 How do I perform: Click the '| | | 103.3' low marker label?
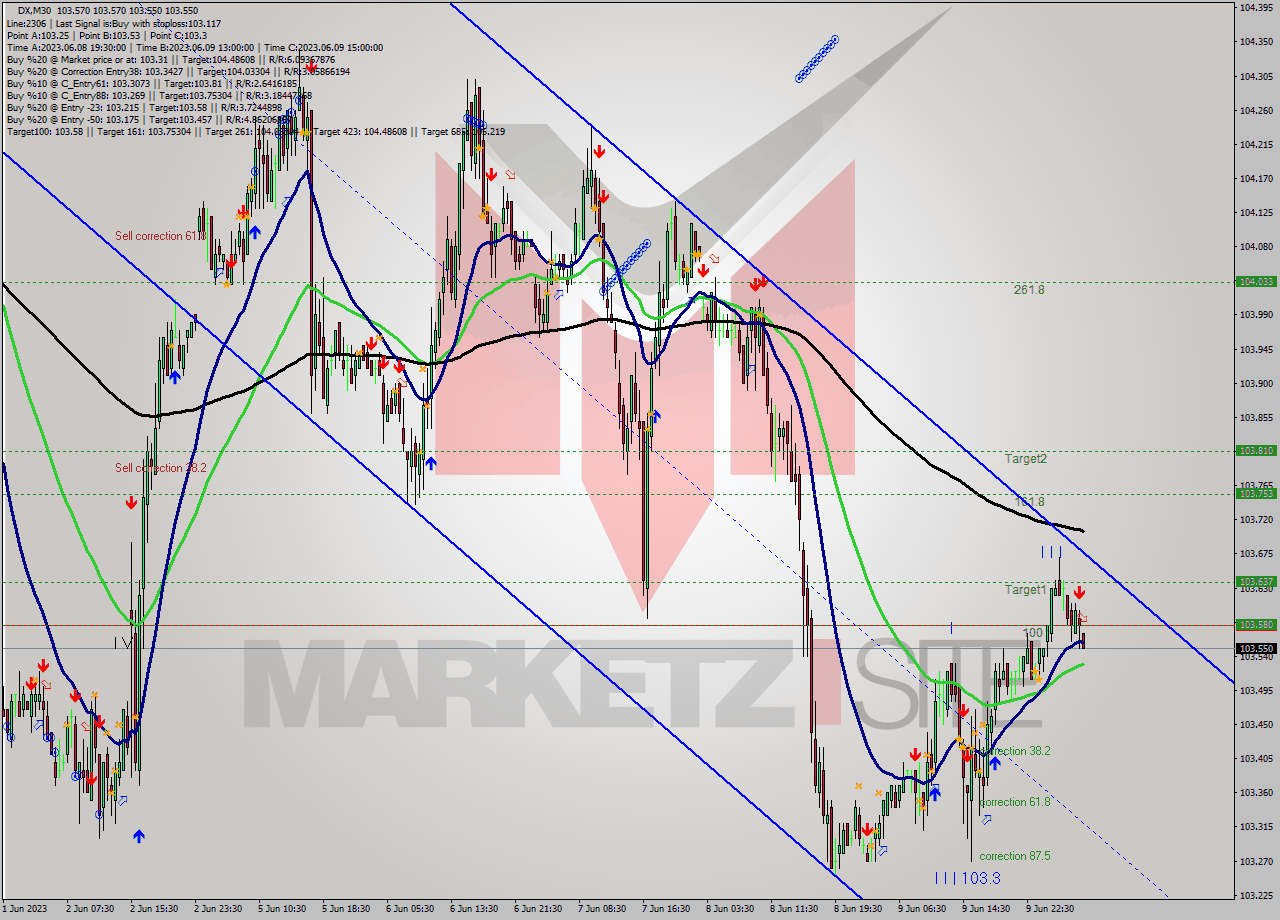coord(967,878)
